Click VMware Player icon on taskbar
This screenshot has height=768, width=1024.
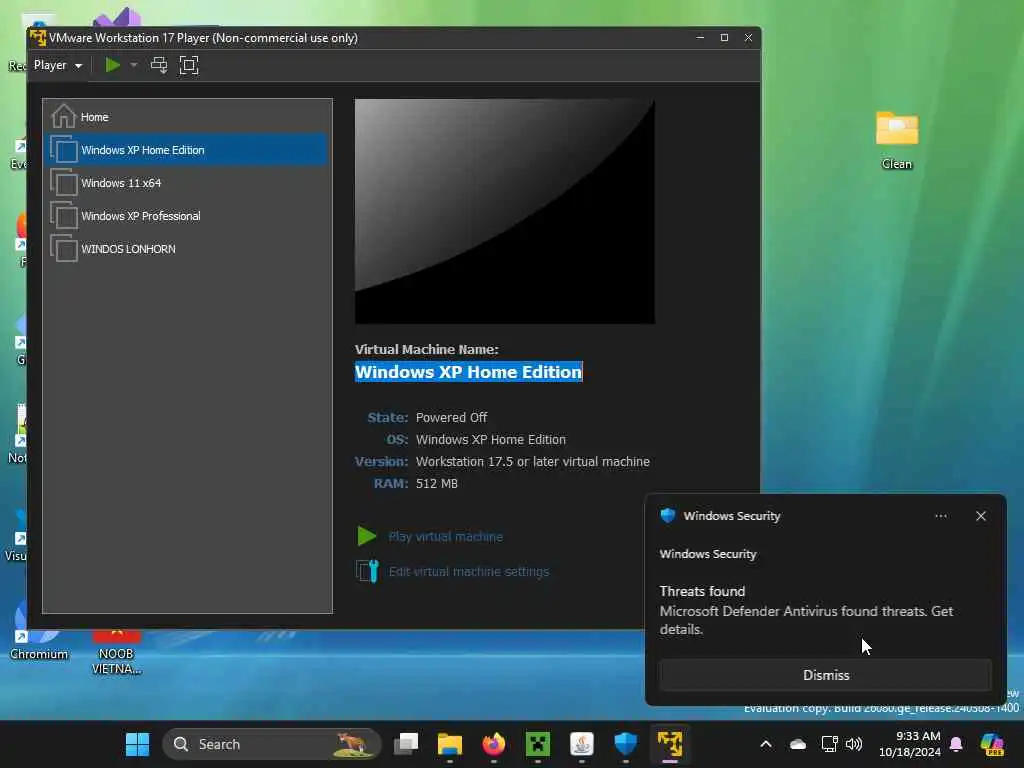pos(670,744)
